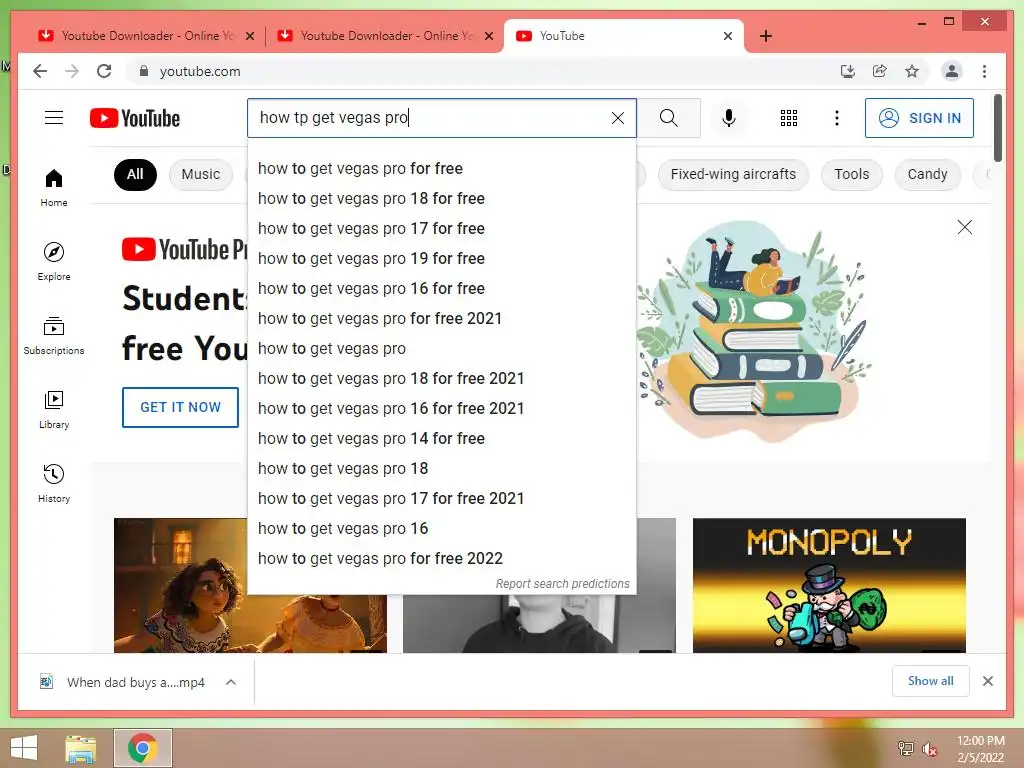Click Report search predictions link
The image size is (1024, 768).
(x=562, y=583)
